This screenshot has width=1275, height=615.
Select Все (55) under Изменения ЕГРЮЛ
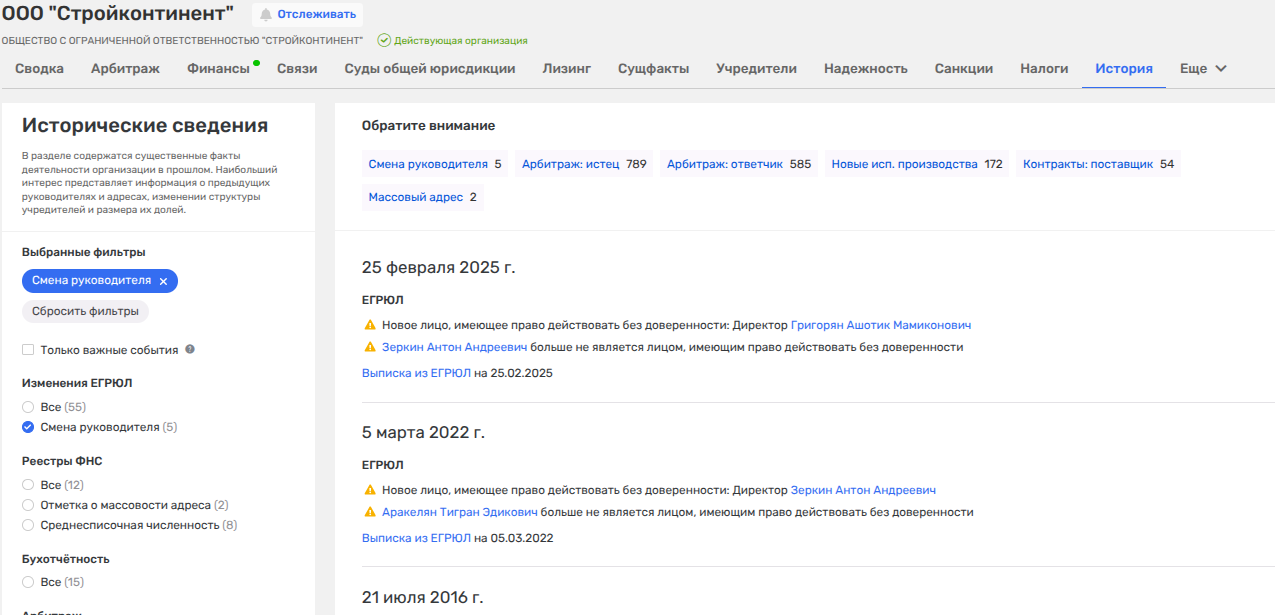pyautogui.click(x=28, y=408)
